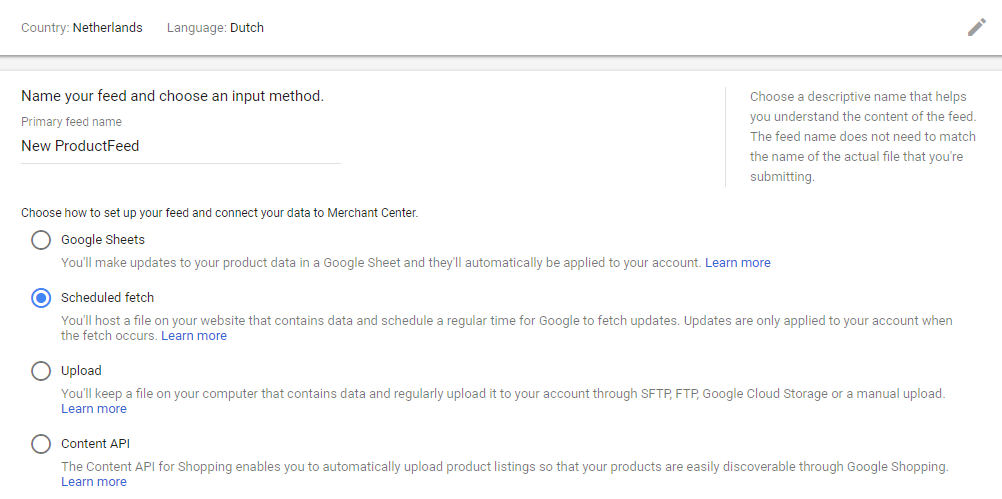
Task: Open Learn more link for Google Sheets
Action: pyautogui.click(x=737, y=263)
